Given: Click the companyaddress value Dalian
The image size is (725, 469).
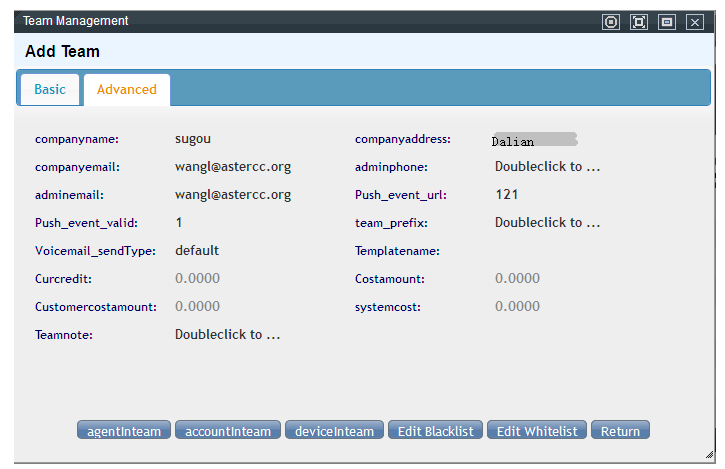Looking at the screenshot, I should tap(514, 141).
